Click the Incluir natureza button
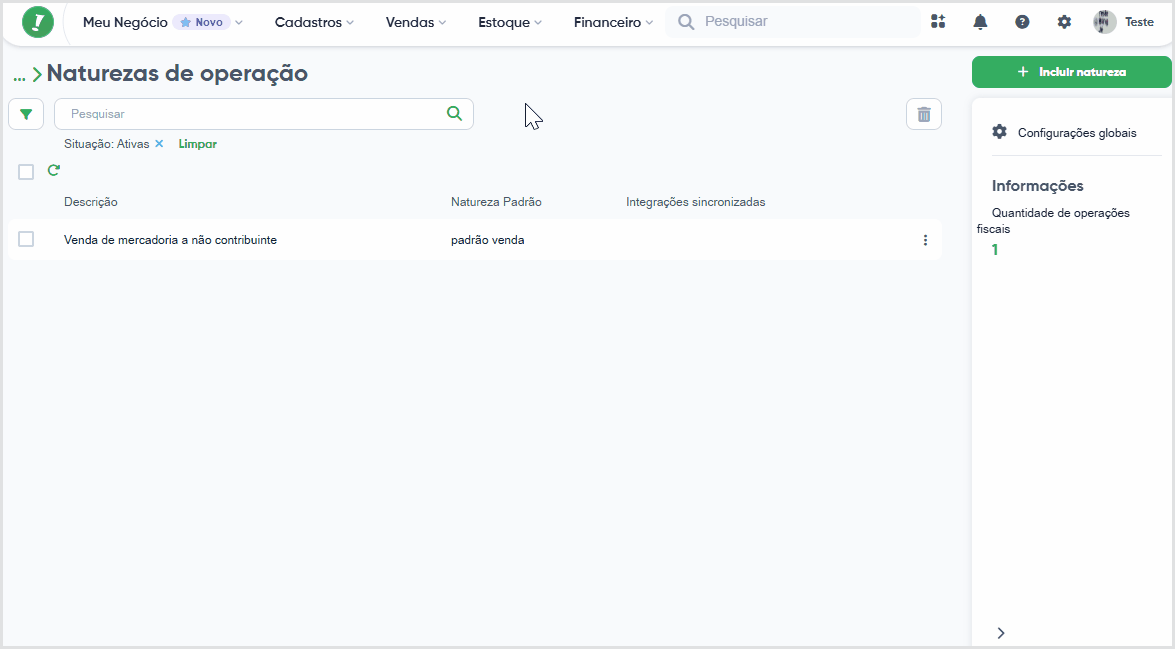The width and height of the screenshot is (1175, 649). click(1072, 72)
